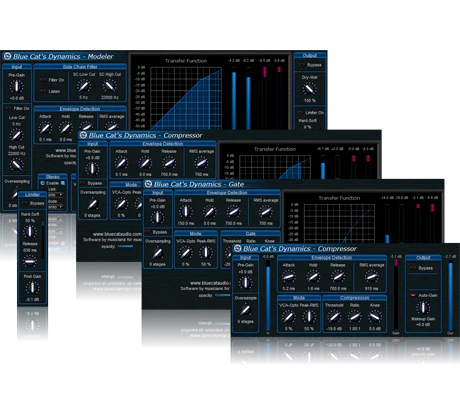
Task: Click the Release knob in the Gate window
Action: (x=233, y=212)
